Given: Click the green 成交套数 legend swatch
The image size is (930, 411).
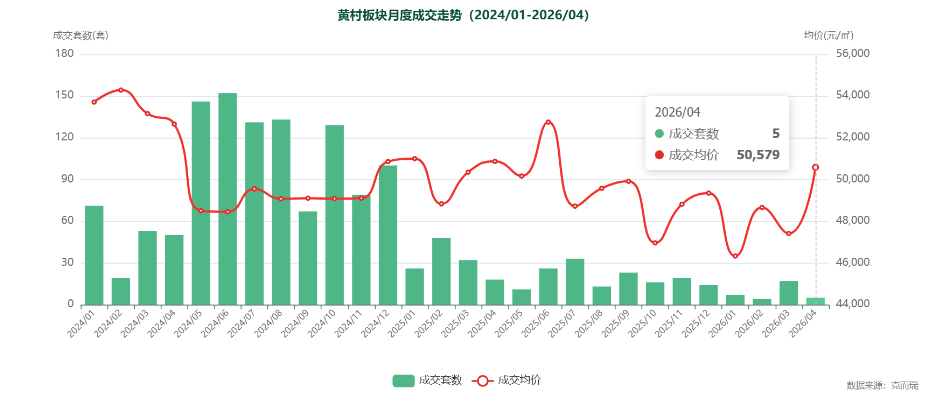Looking at the screenshot, I should [403, 381].
